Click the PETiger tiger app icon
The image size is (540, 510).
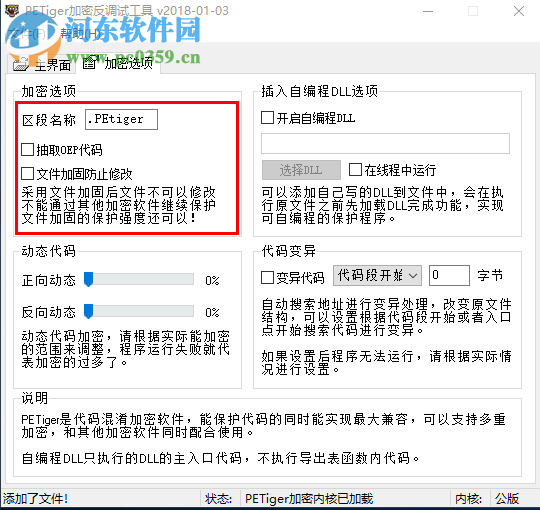point(12,11)
